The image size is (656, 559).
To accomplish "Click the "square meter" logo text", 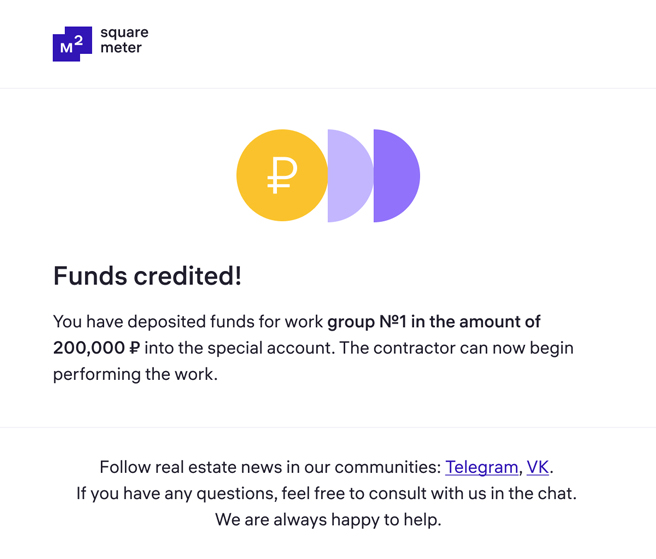I will pos(124,40).
